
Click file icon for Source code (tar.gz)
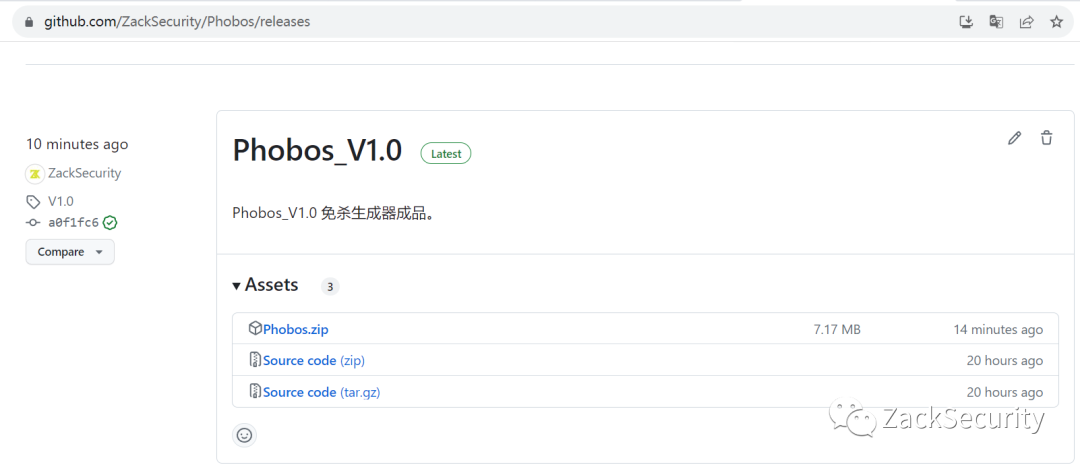coord(255,392)
